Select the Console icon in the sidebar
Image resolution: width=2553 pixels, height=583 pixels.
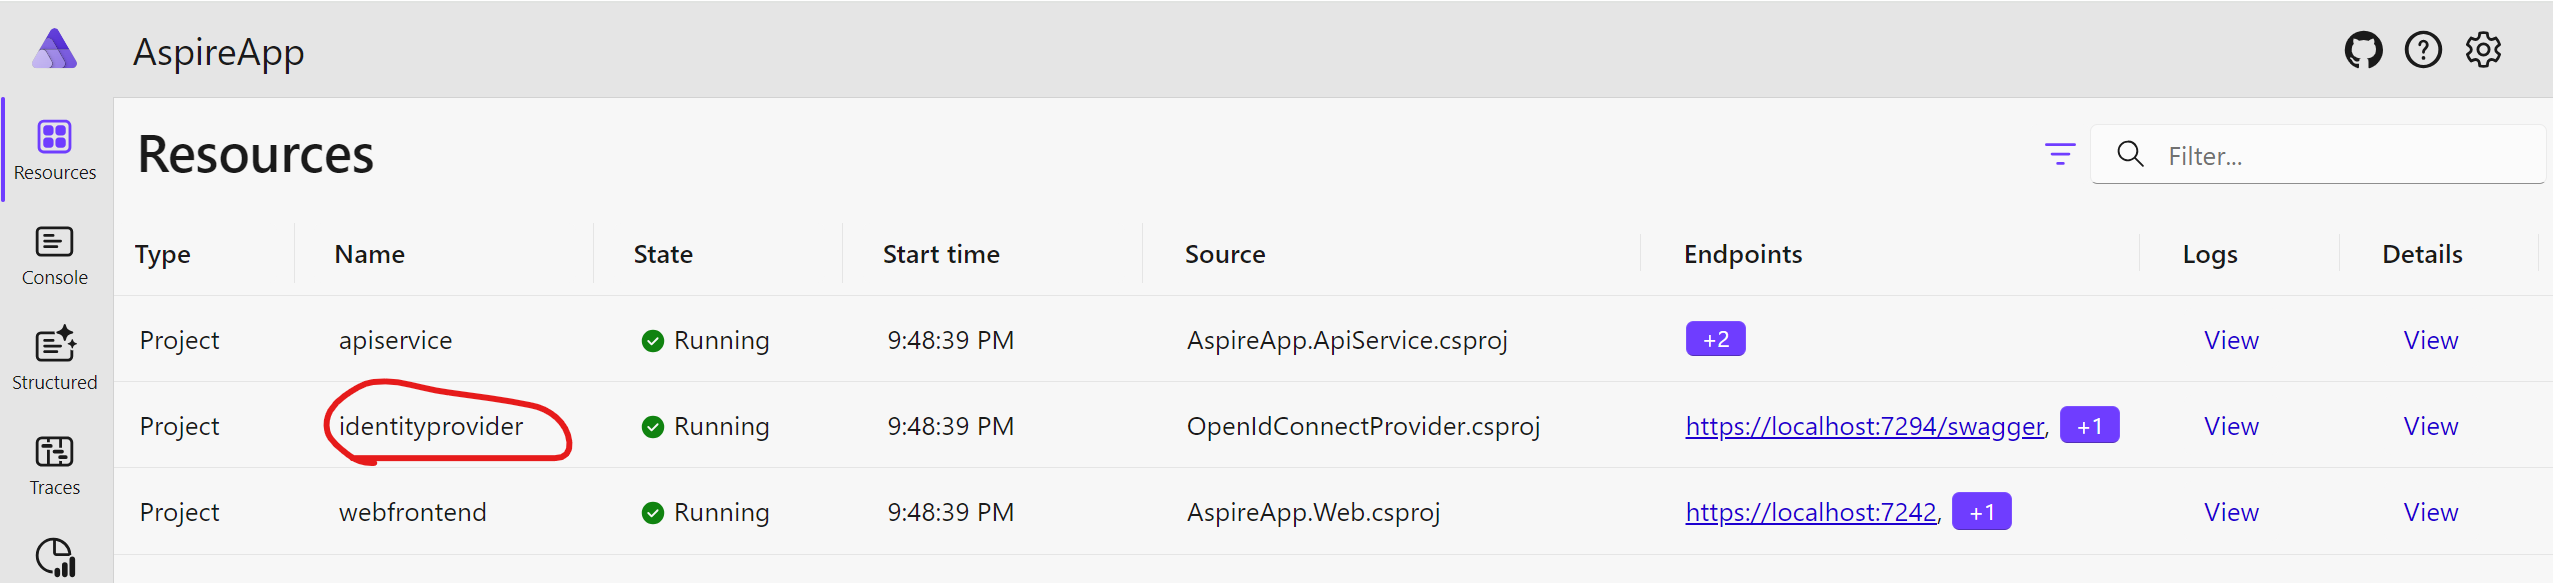(x=53, y=243)
